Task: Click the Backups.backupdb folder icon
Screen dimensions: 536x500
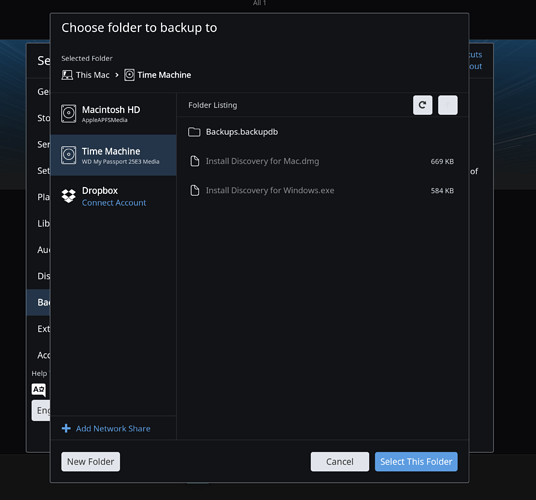Action: pos(194,132)
